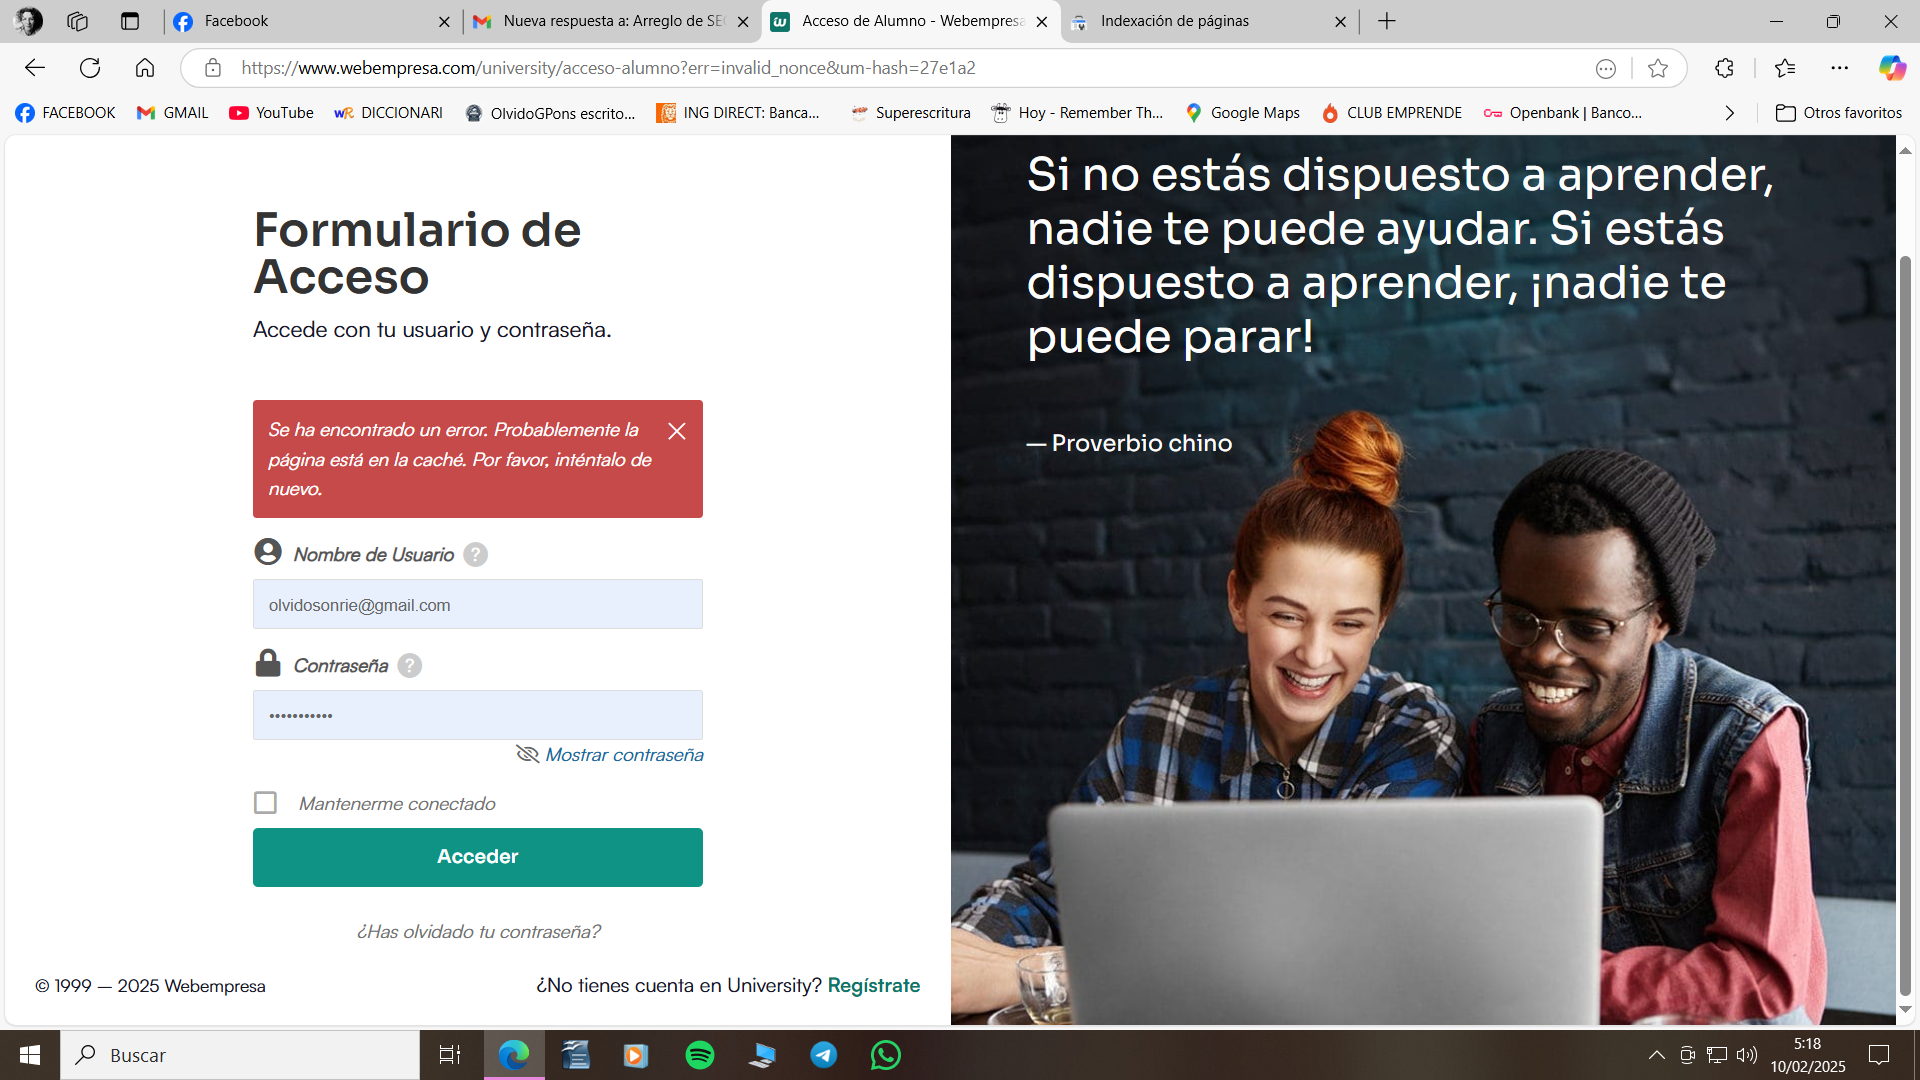1920x1080 pixels.
Task: Open a new tab with plus button
Action: 1387,21
